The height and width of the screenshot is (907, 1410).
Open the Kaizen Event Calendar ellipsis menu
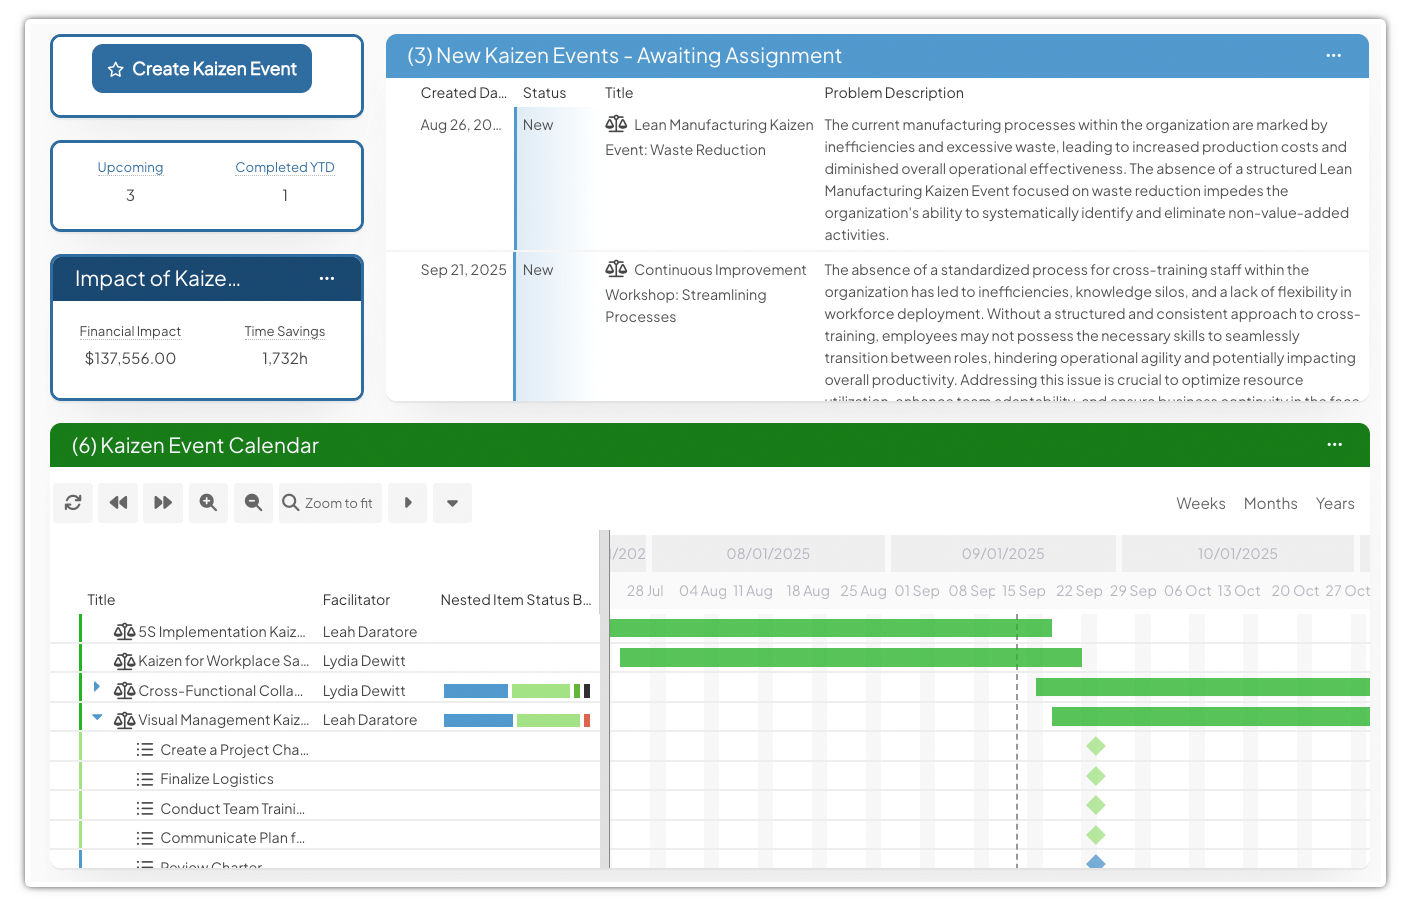(x=1334, y=445)
